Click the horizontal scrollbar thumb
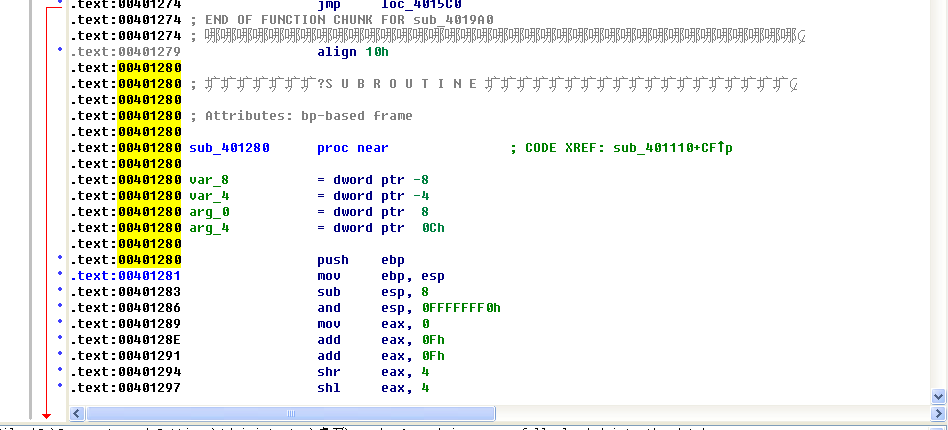The width and height of the screenshot is (948, 430). (x=292, y=413)
